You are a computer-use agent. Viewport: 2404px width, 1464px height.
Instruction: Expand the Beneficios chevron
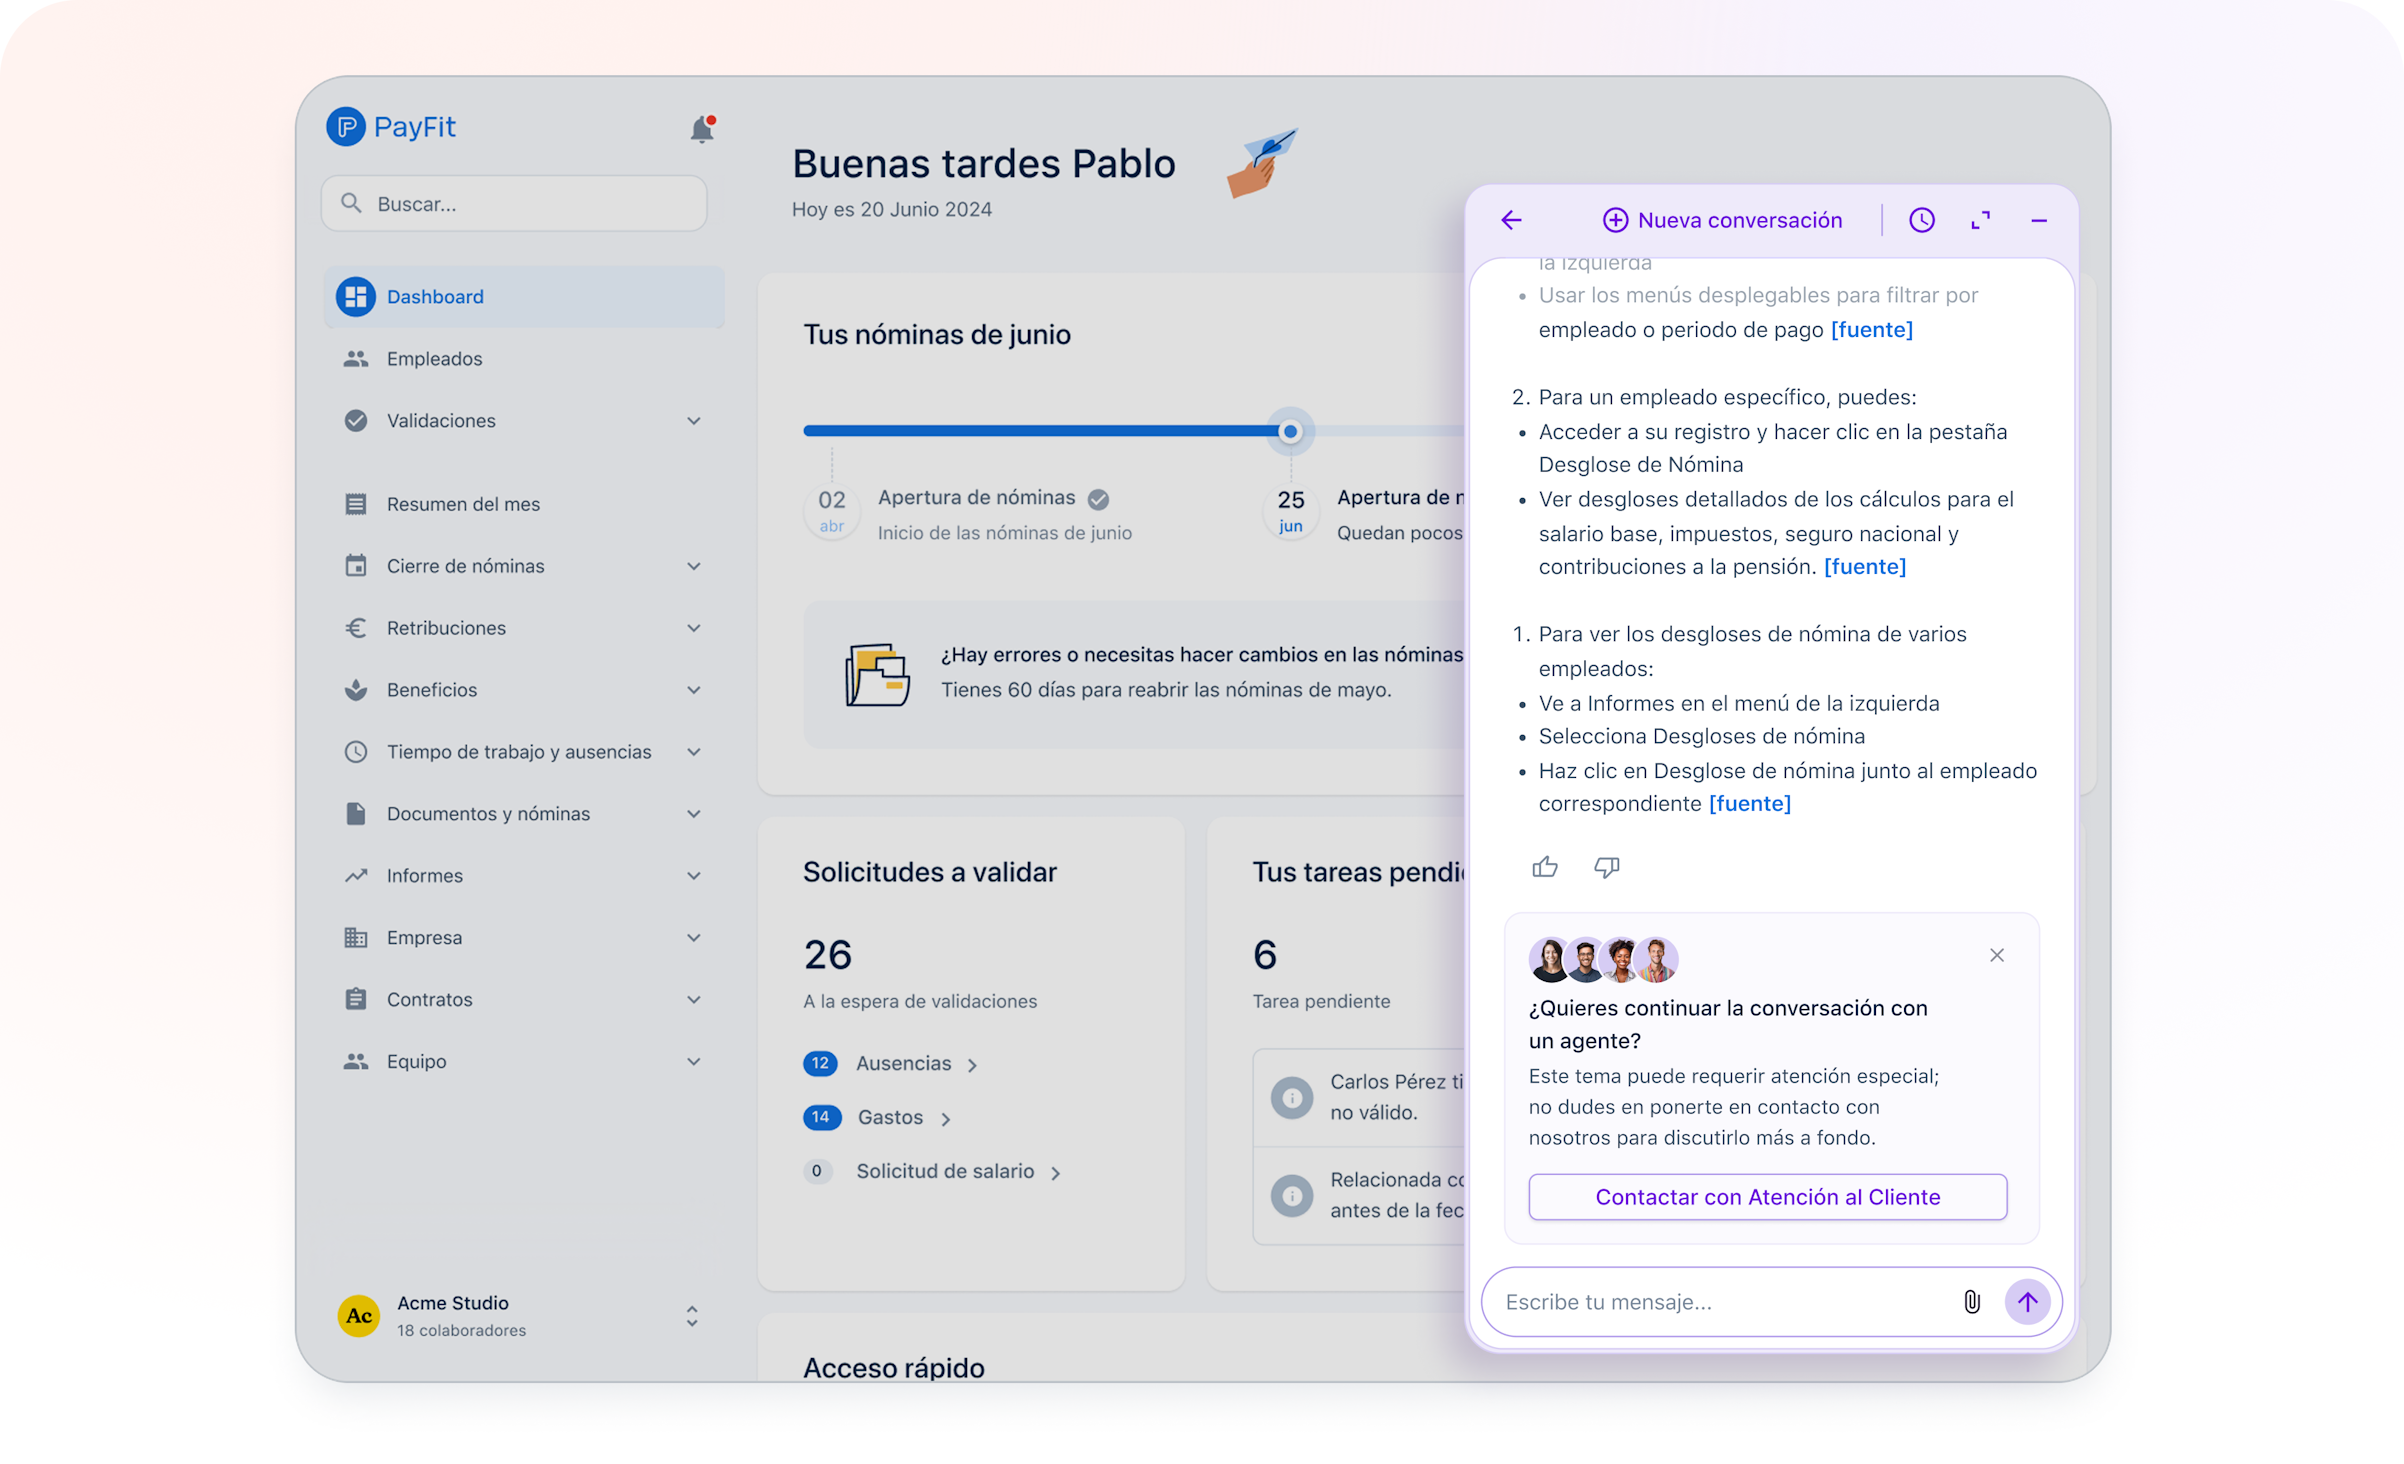[x=694, y=690]
